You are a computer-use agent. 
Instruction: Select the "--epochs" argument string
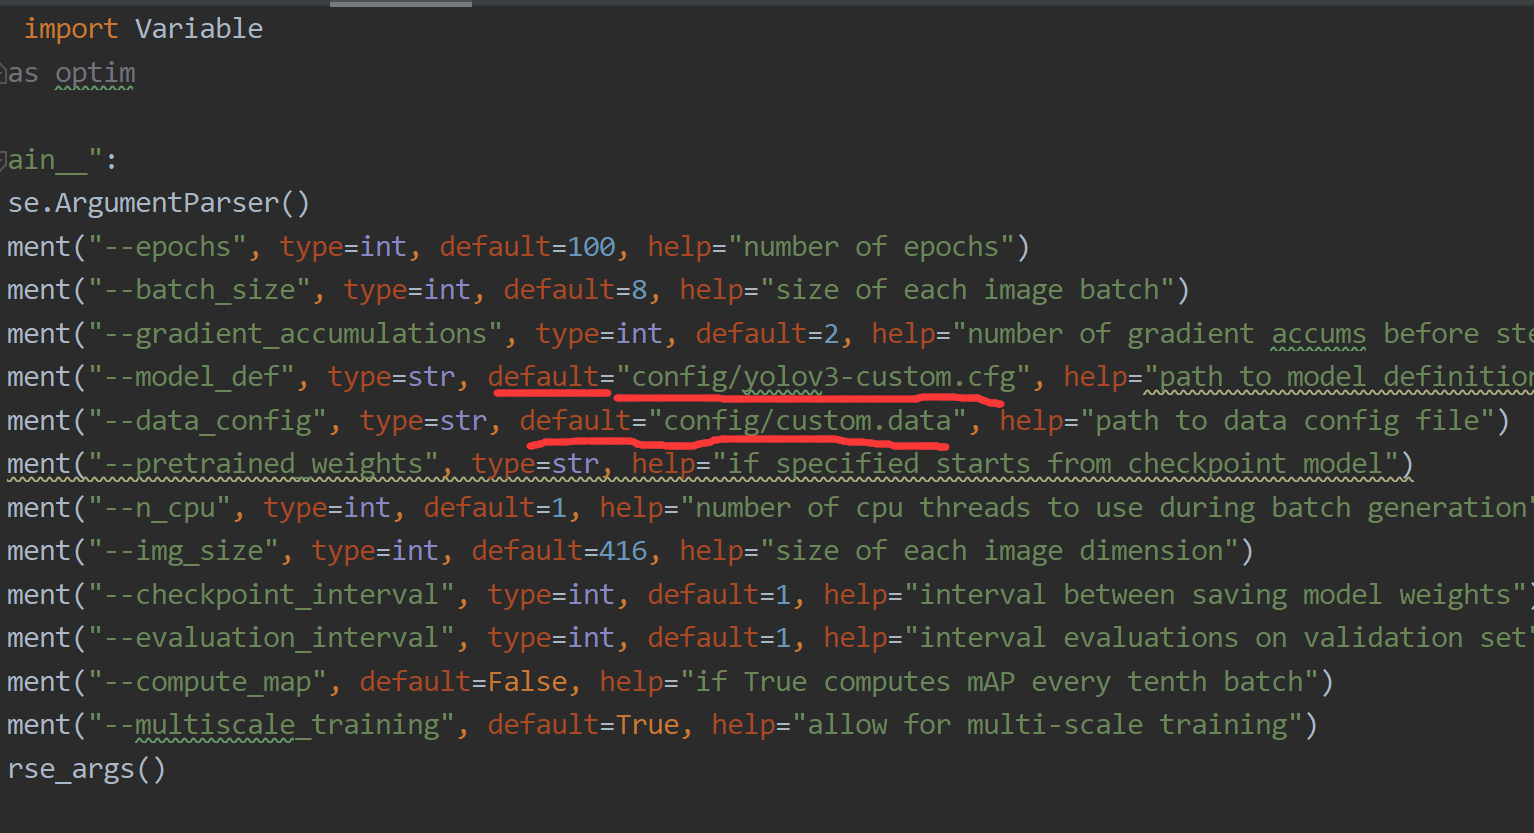point(167,247)
